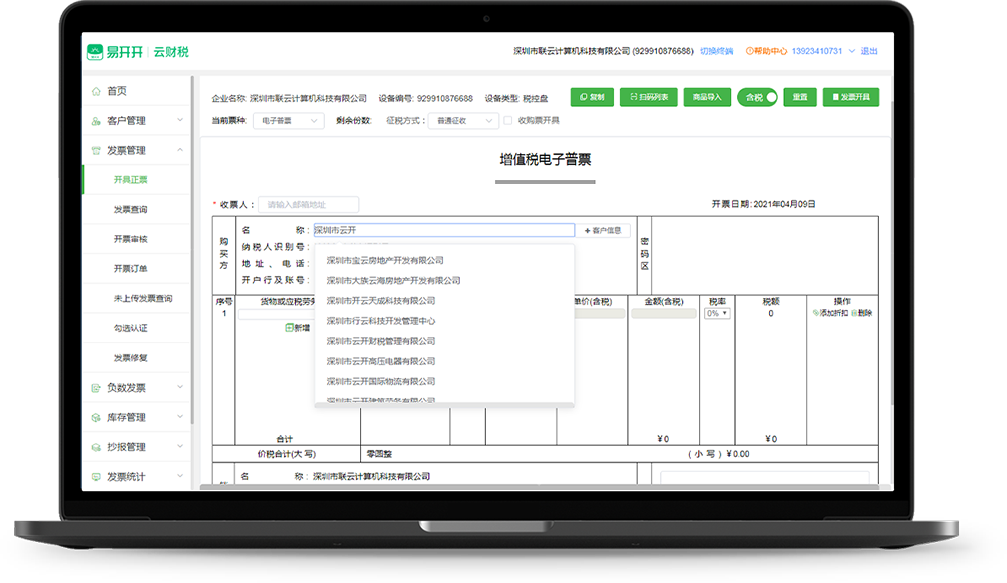Click the 退出 logout link

(x=869, y=51)
